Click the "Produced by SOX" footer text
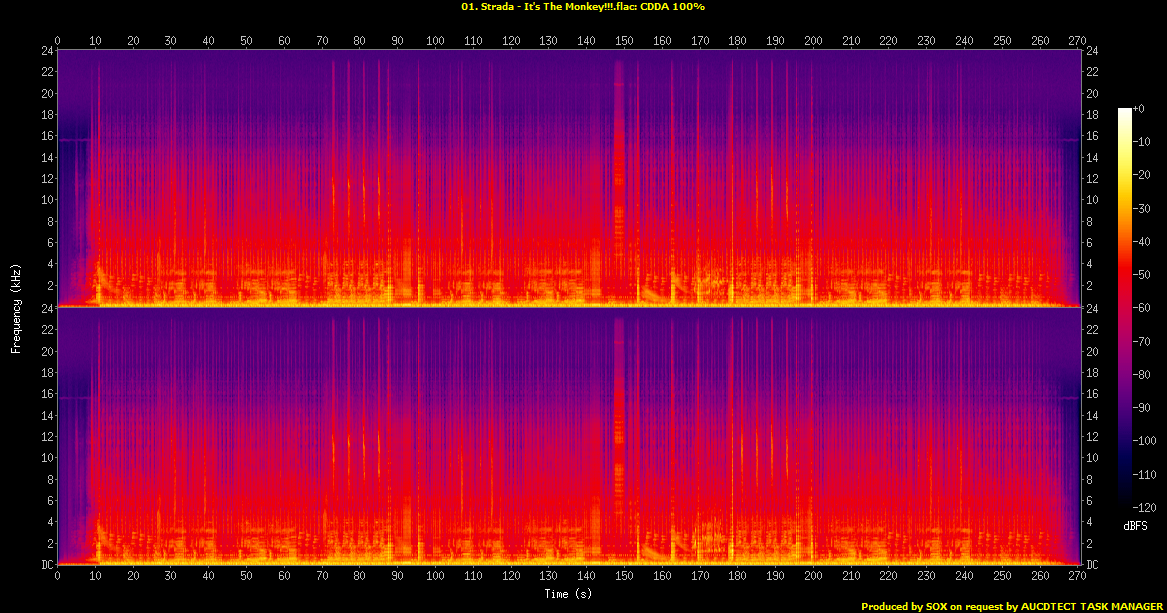 [x=904, y=606]
